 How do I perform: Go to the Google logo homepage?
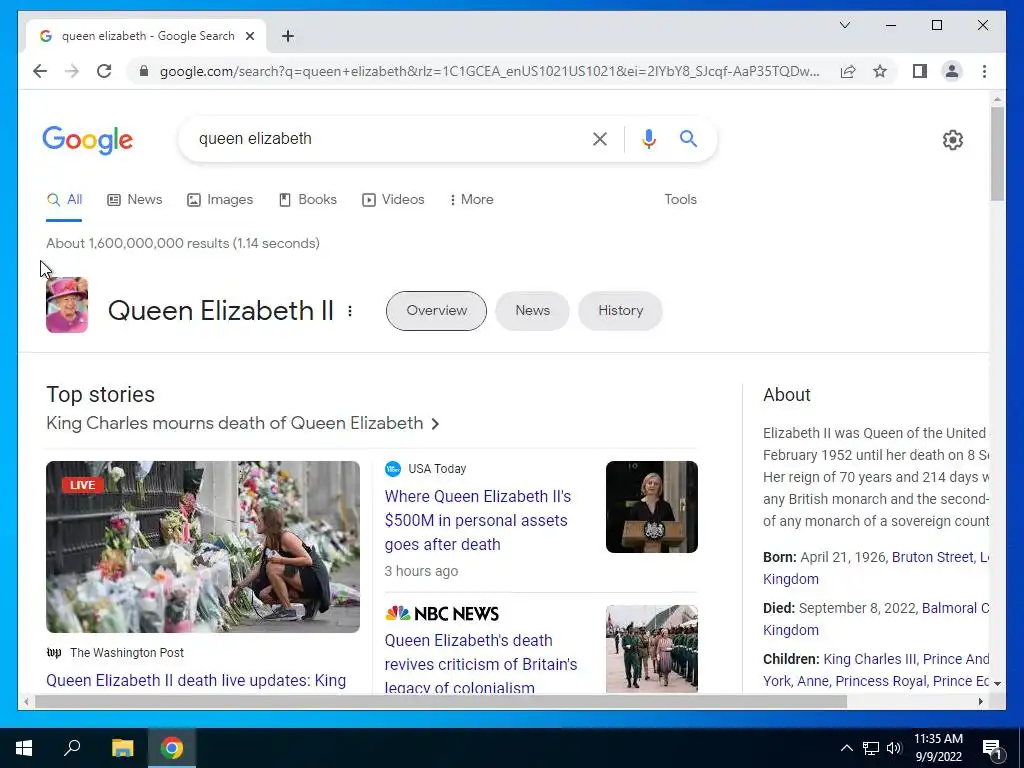(x=88, y=140)
